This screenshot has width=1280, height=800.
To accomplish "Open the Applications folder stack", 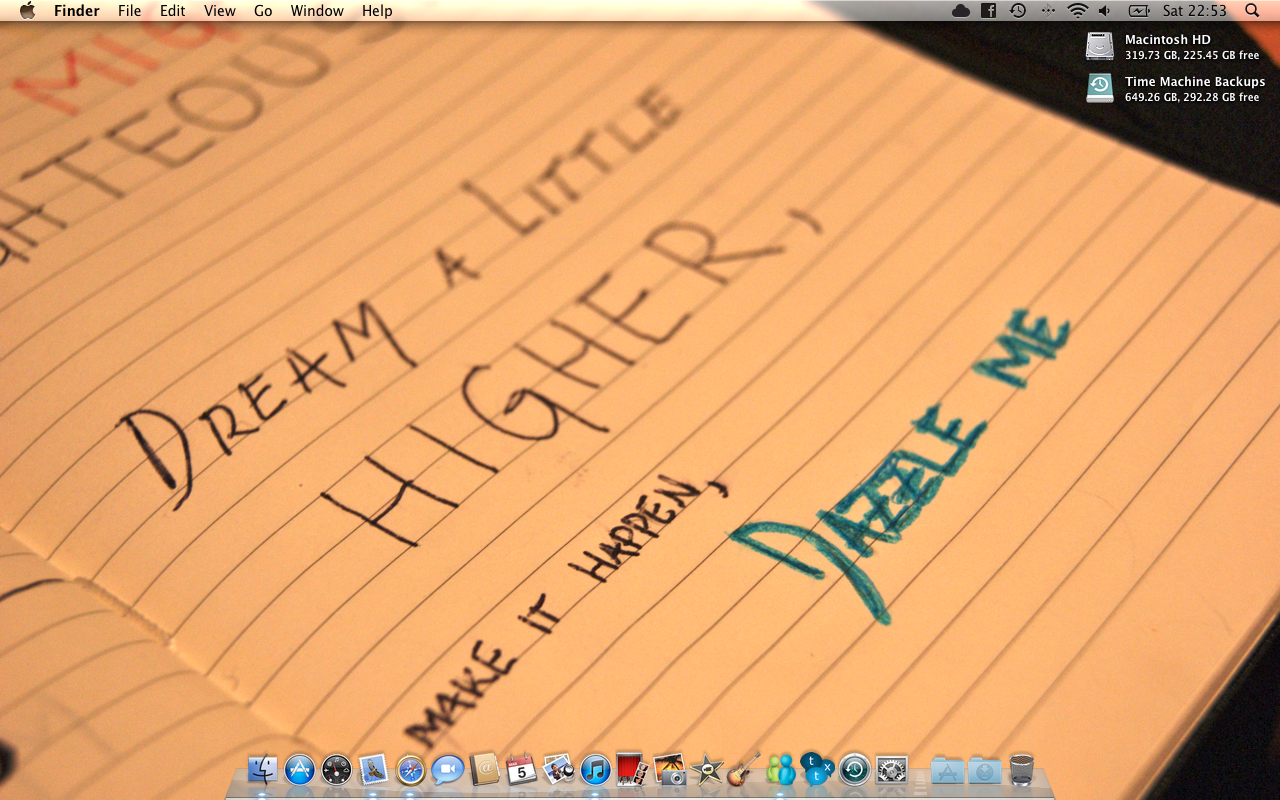I will 947,769.
